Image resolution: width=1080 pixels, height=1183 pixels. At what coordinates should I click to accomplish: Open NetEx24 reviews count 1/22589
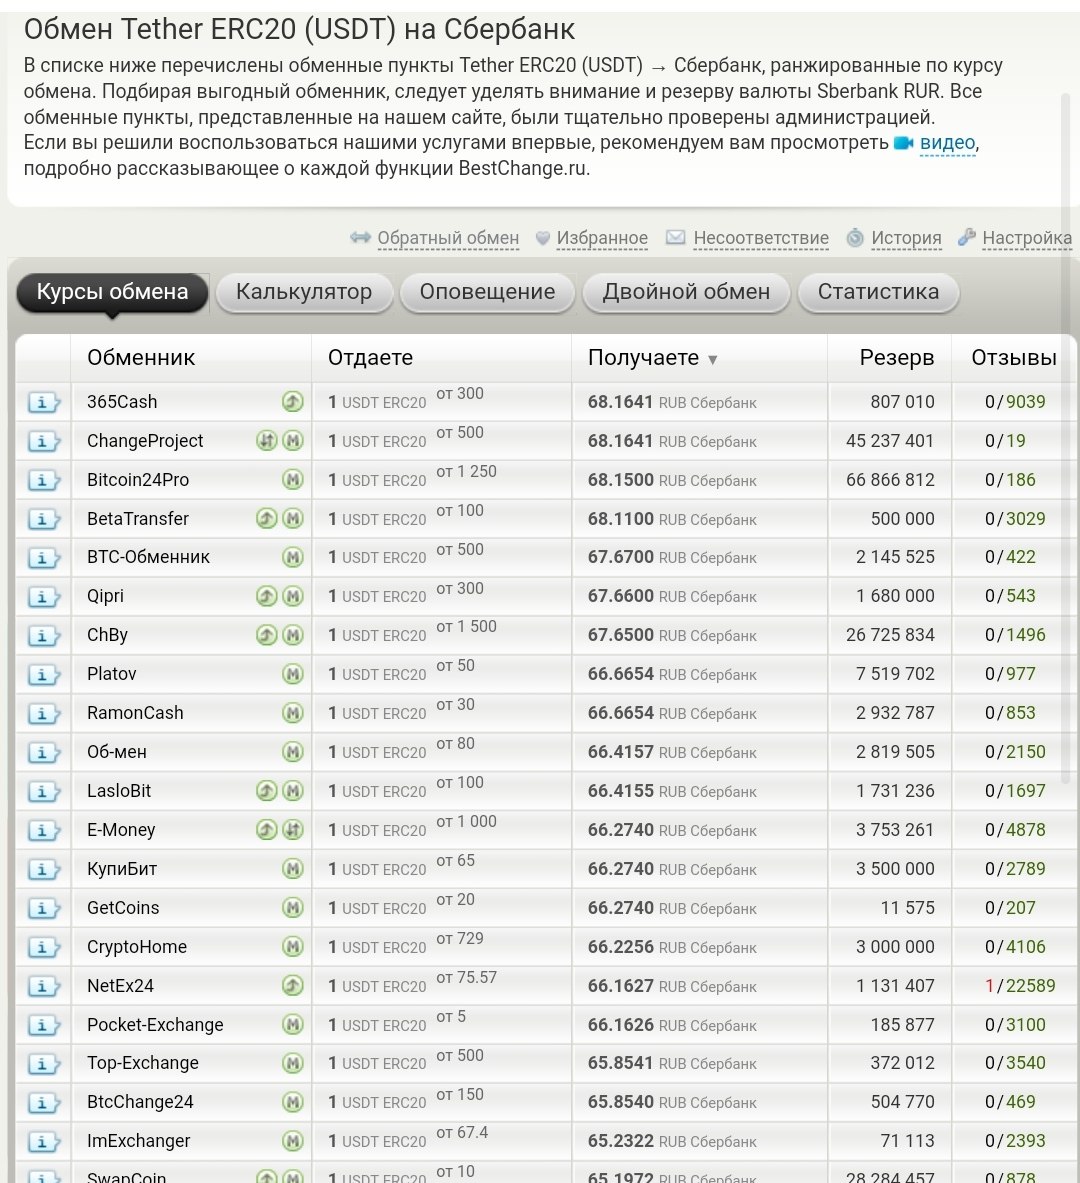[1020, 986]
